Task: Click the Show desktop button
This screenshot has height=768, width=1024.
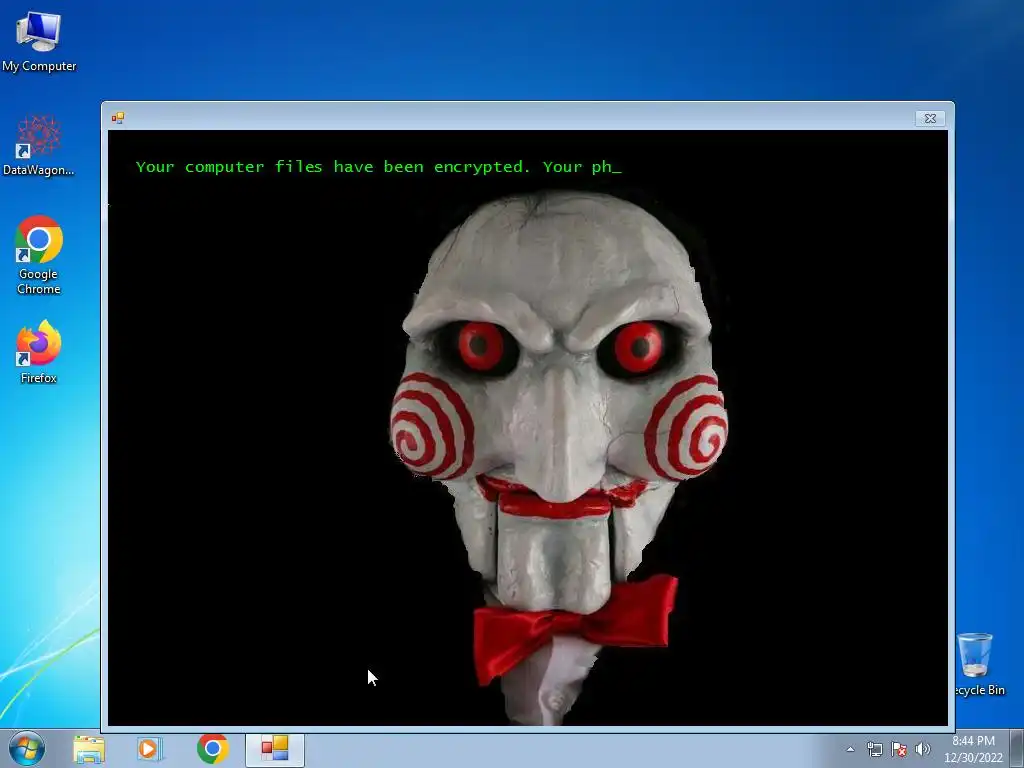Action: 1017,749
